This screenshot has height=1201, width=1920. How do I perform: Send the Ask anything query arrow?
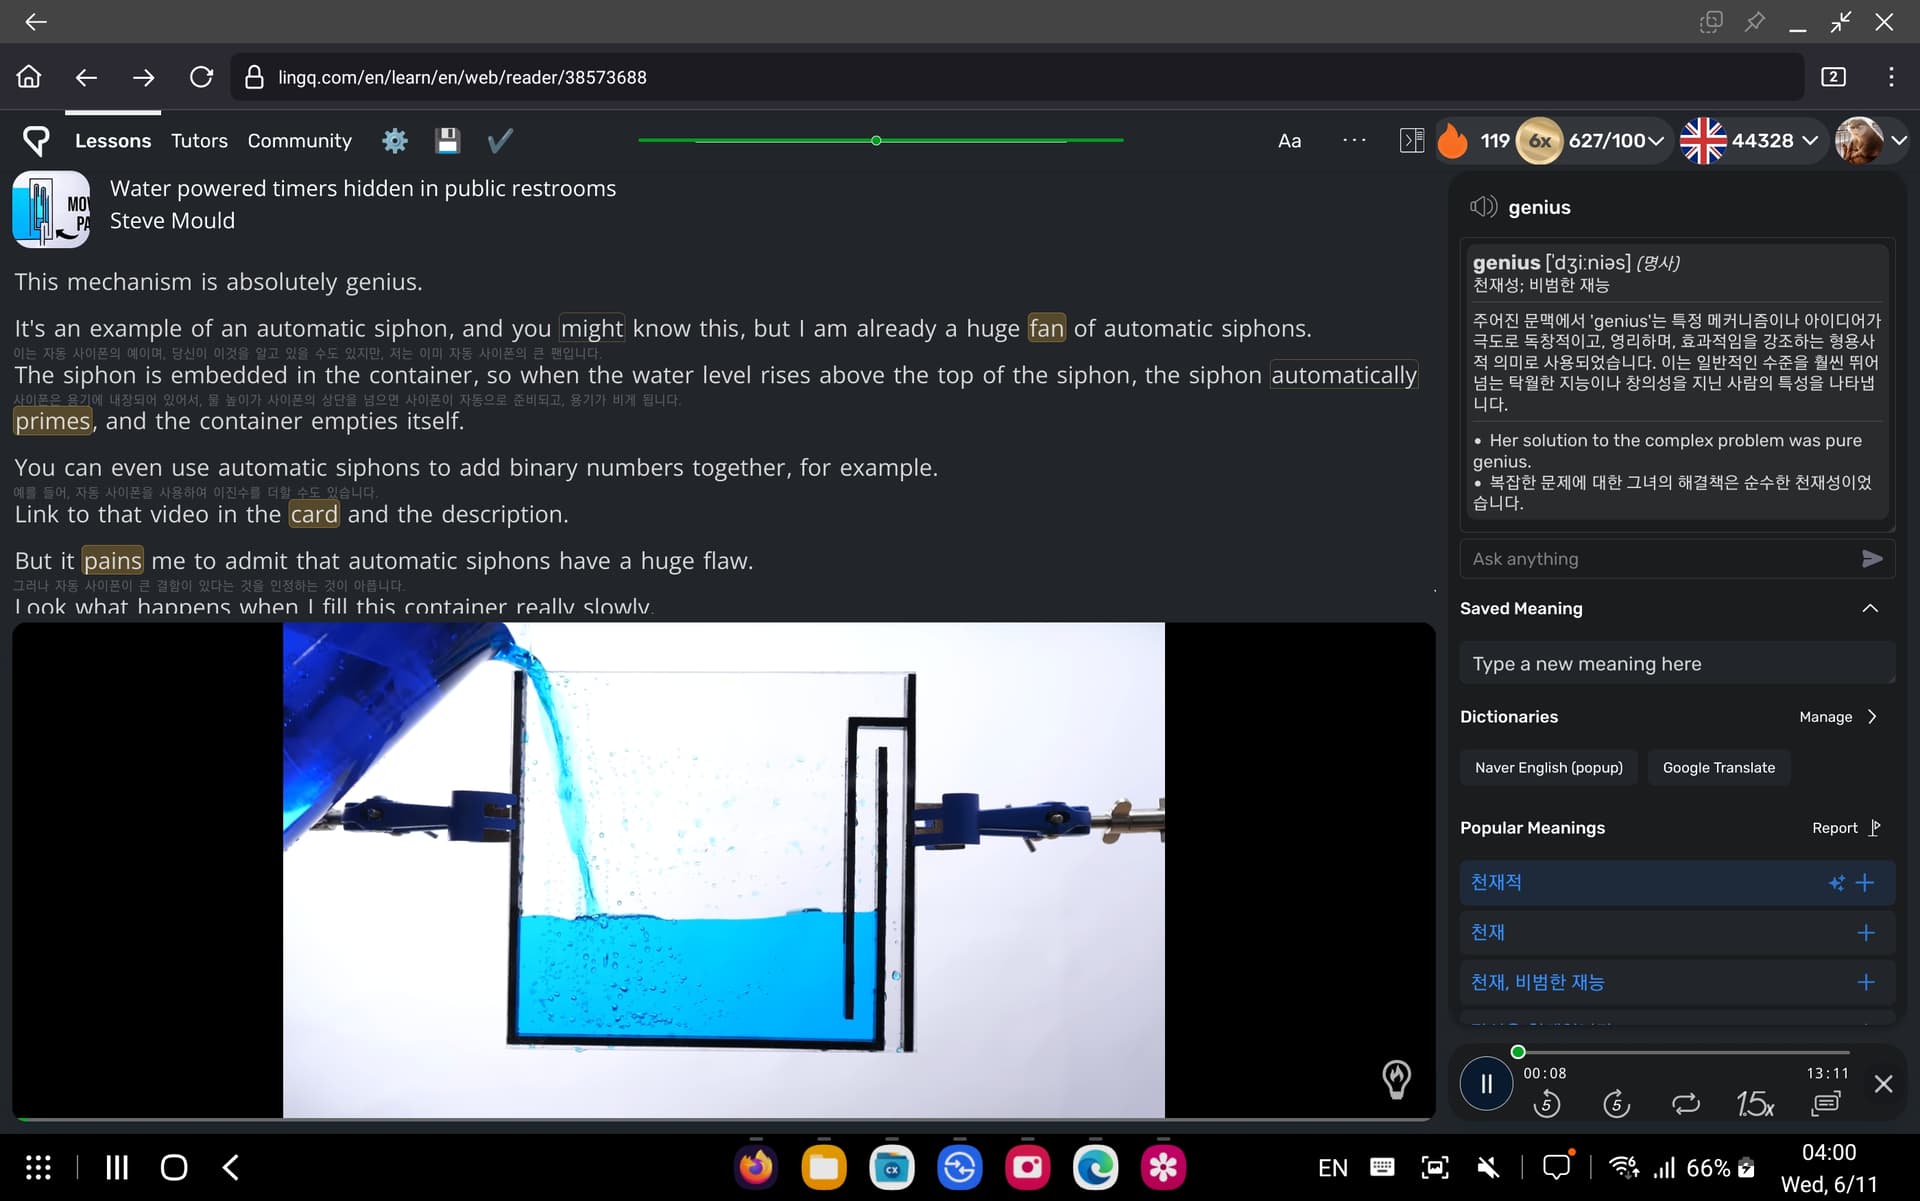[1872, 559]
